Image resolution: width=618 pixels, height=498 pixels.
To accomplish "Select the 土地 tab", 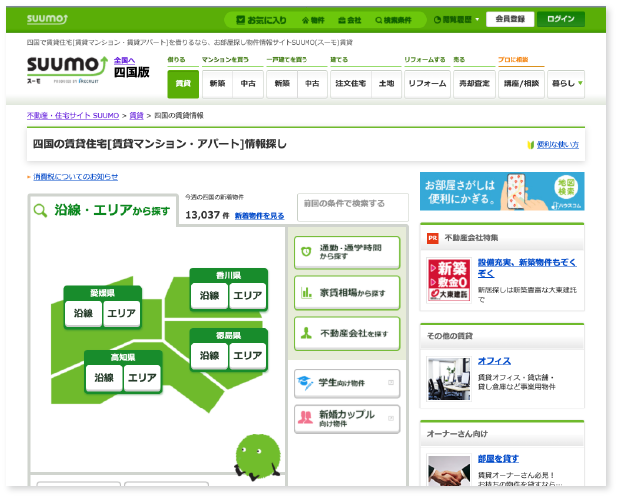I will 386,84.
